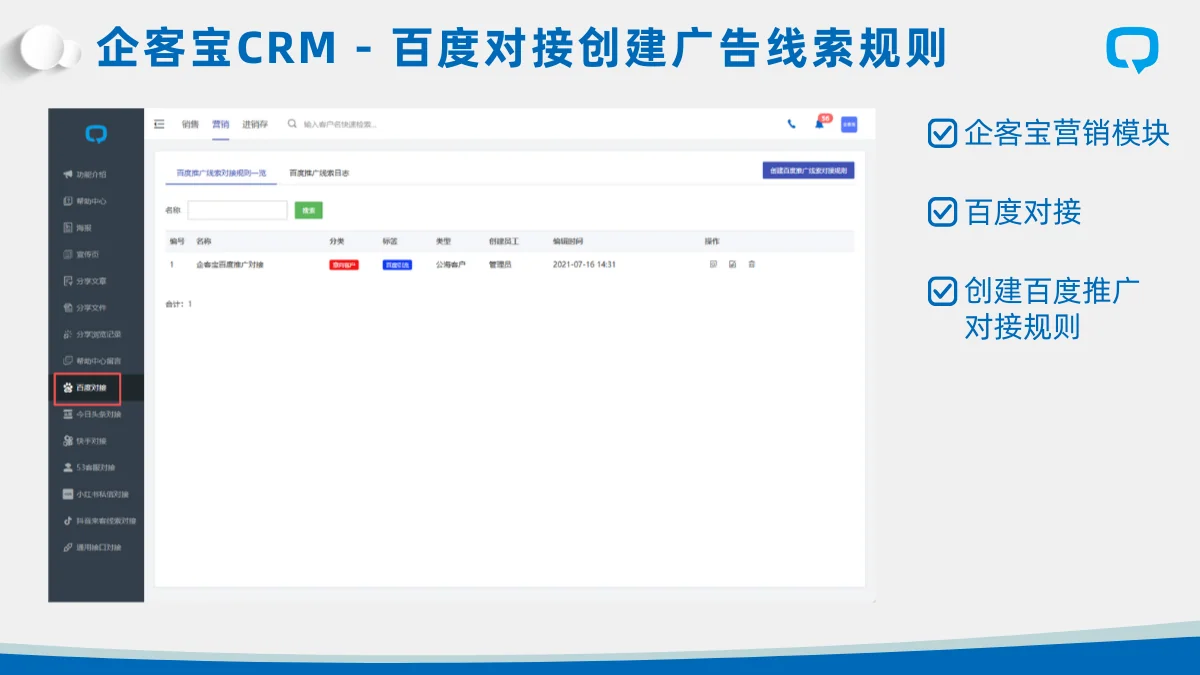Open 分享浏览记录 in the sidebar
The image size is (1200, 675).
[x=97, y=334]
